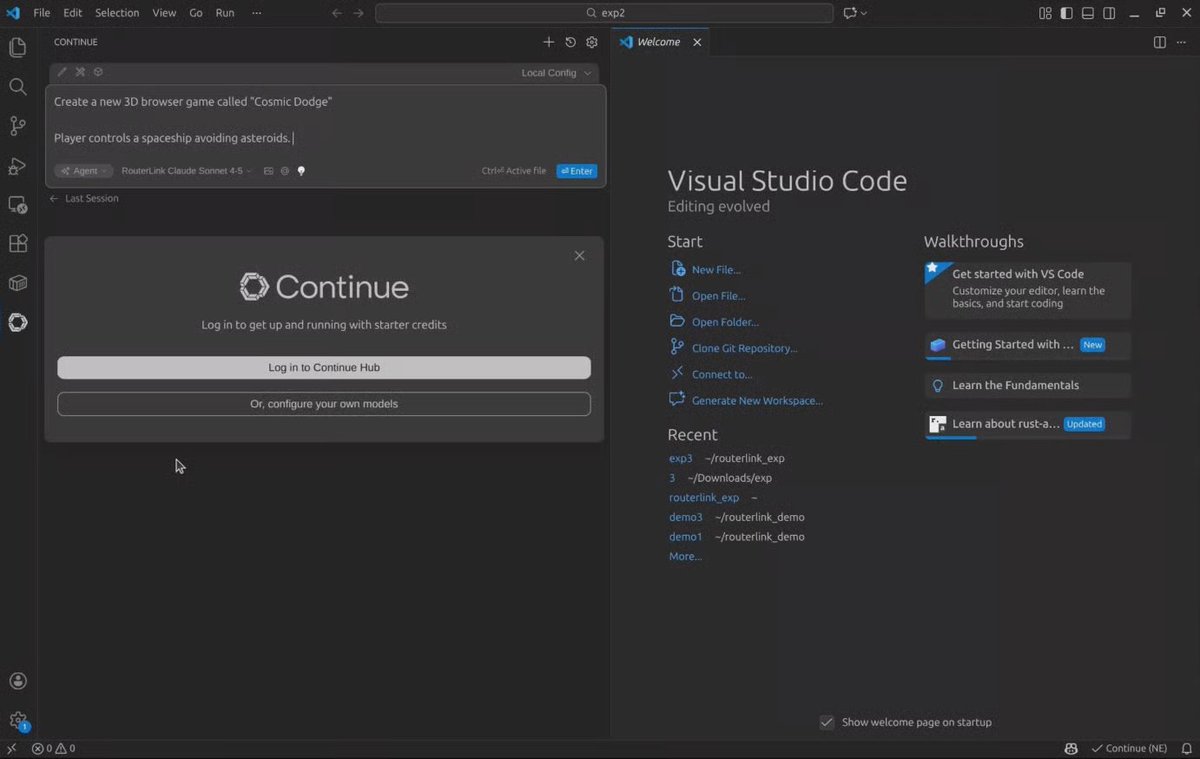Attach an image using the input image icon

pyautogui.click(x=268, y=171)
